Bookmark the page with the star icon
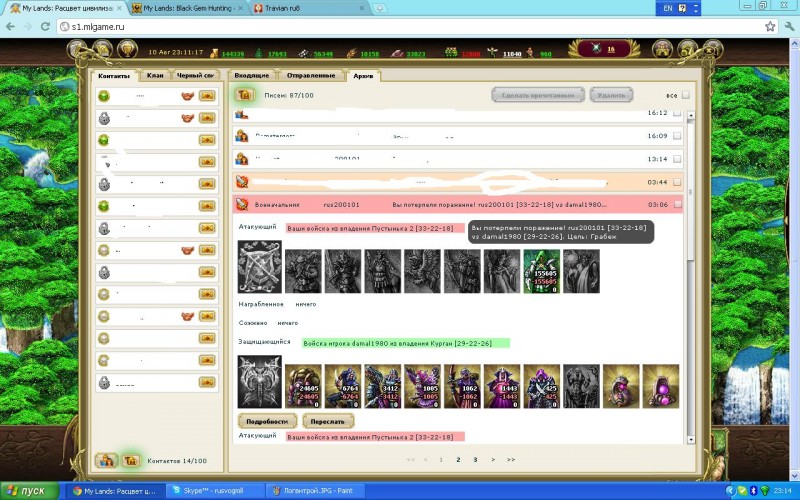This screenshot has width=800, height=500. click(x=770, y=27)
